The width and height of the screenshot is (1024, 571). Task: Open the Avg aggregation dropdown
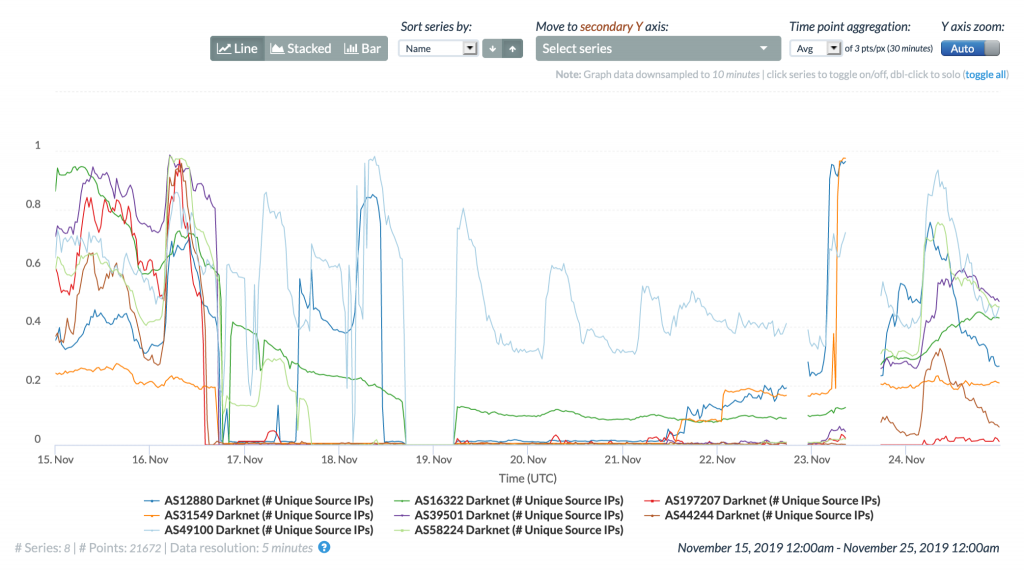coord(815,48)
